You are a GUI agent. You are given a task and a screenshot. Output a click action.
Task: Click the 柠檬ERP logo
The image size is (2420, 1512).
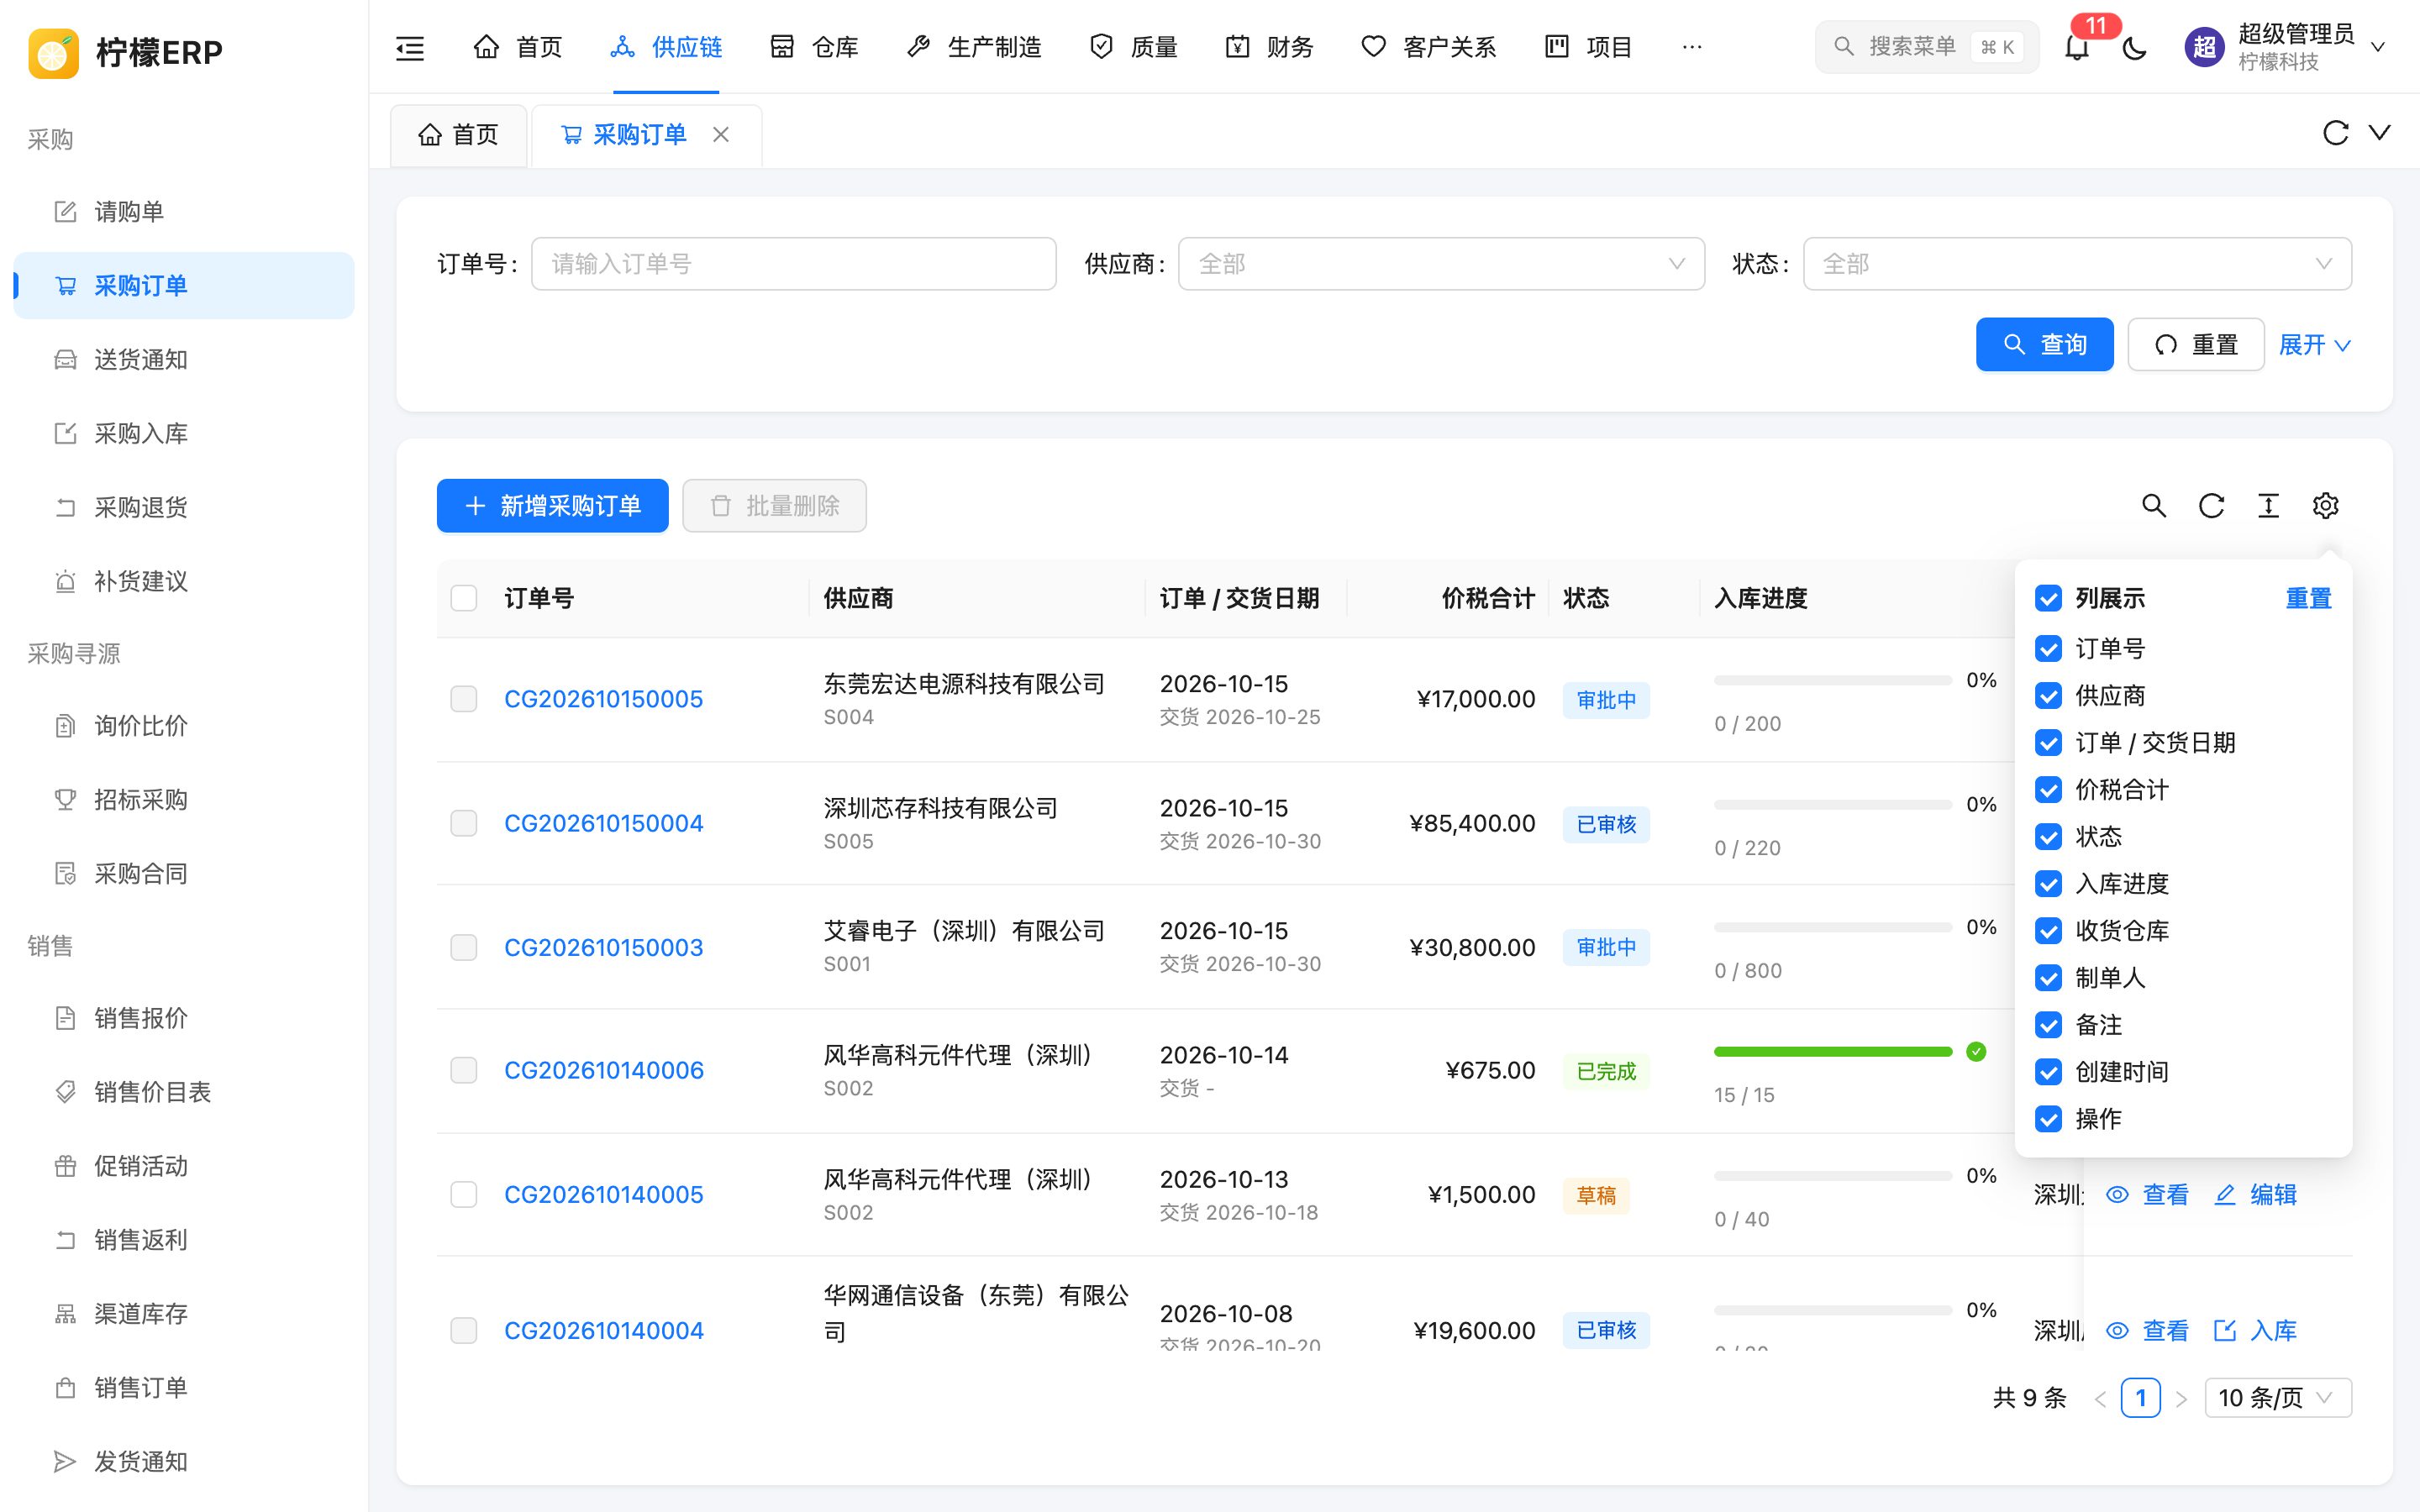[126, 52]
